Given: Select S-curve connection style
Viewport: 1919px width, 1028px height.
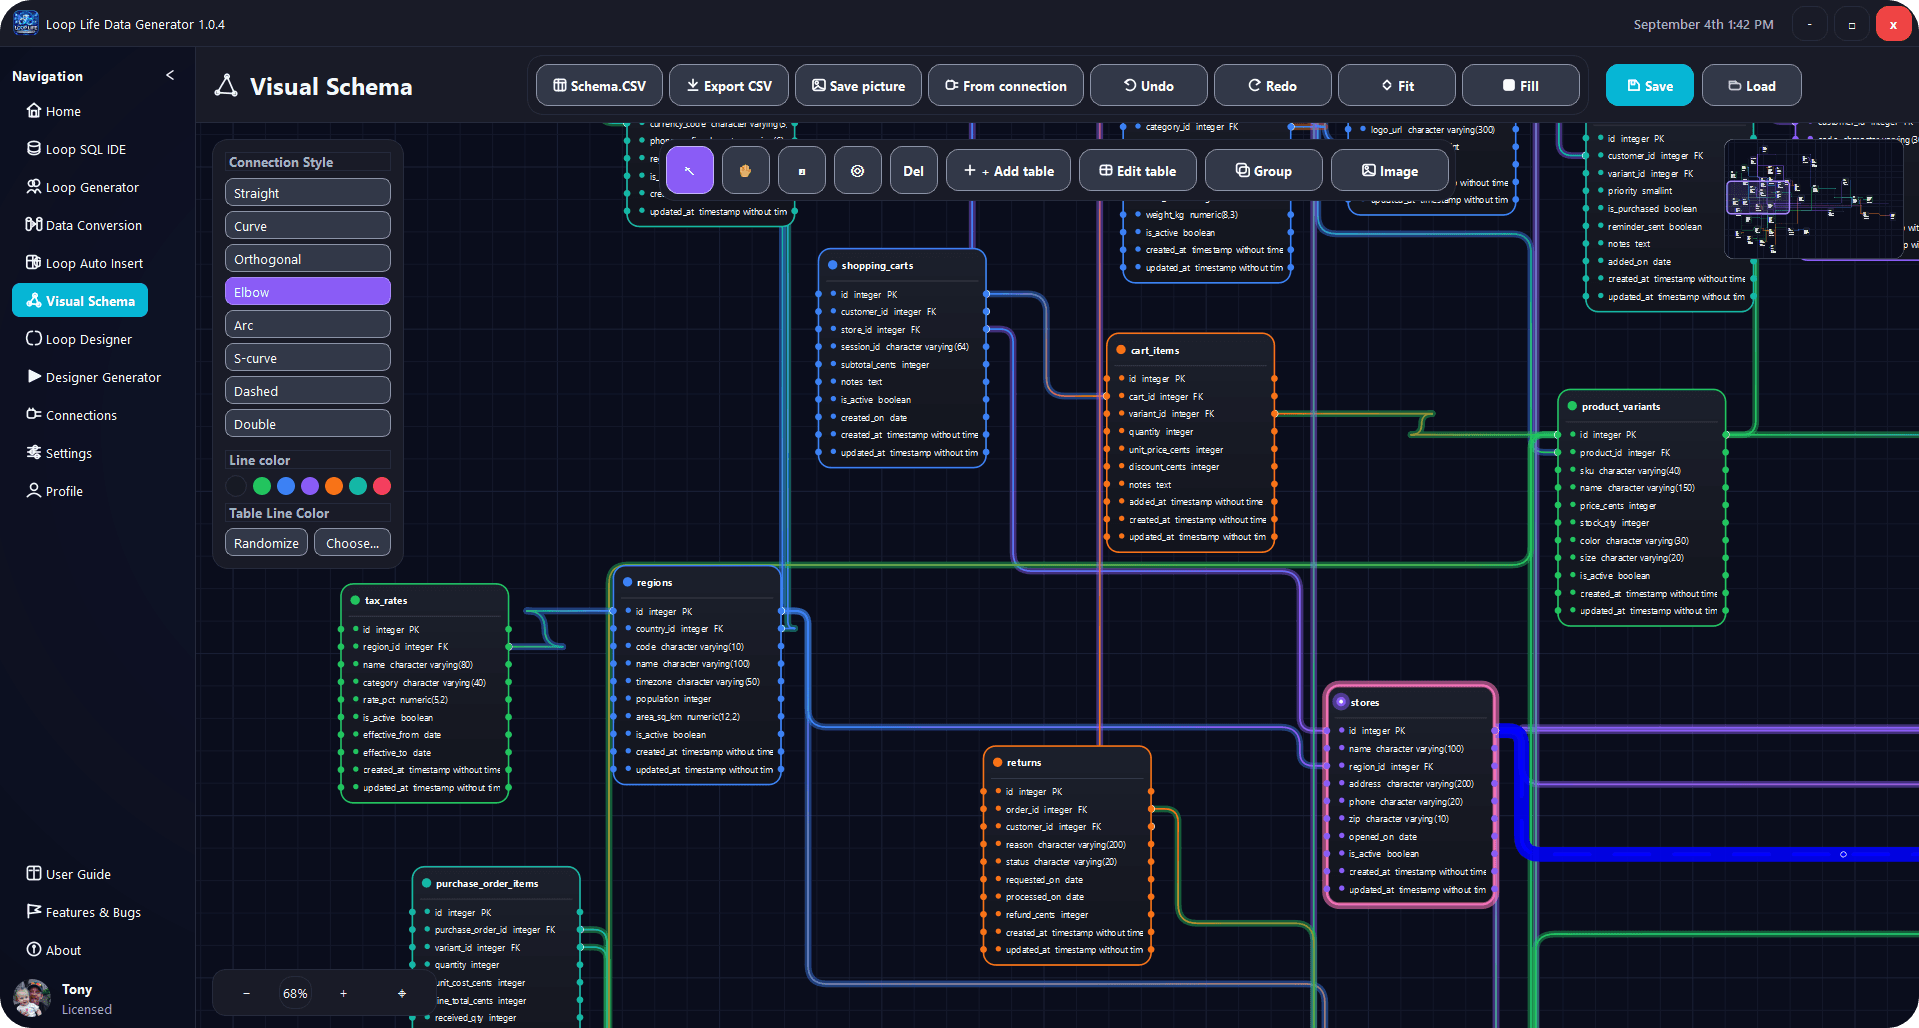Looking at the screenshot, I should point(308,358).
